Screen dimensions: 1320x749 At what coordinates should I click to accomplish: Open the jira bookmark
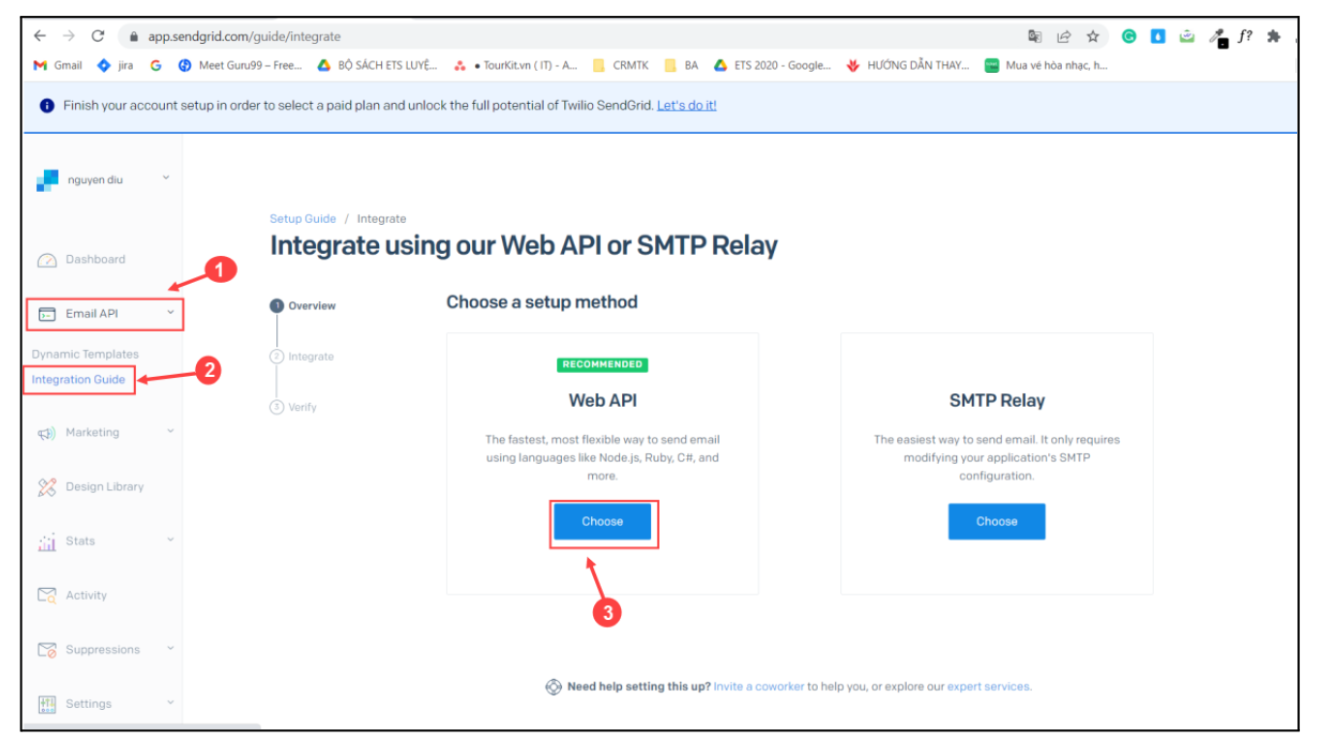tap(115, 66)
